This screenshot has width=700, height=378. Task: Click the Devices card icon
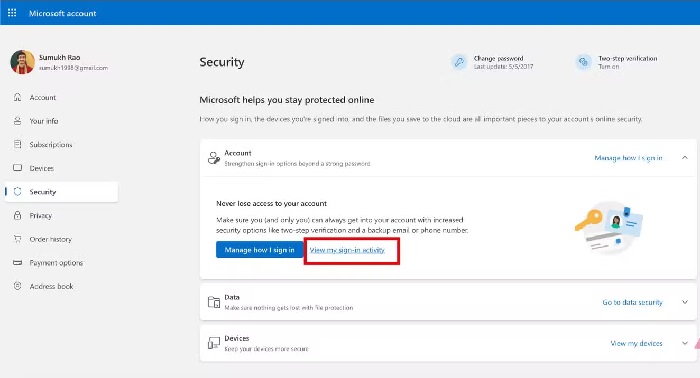(214, 343)
